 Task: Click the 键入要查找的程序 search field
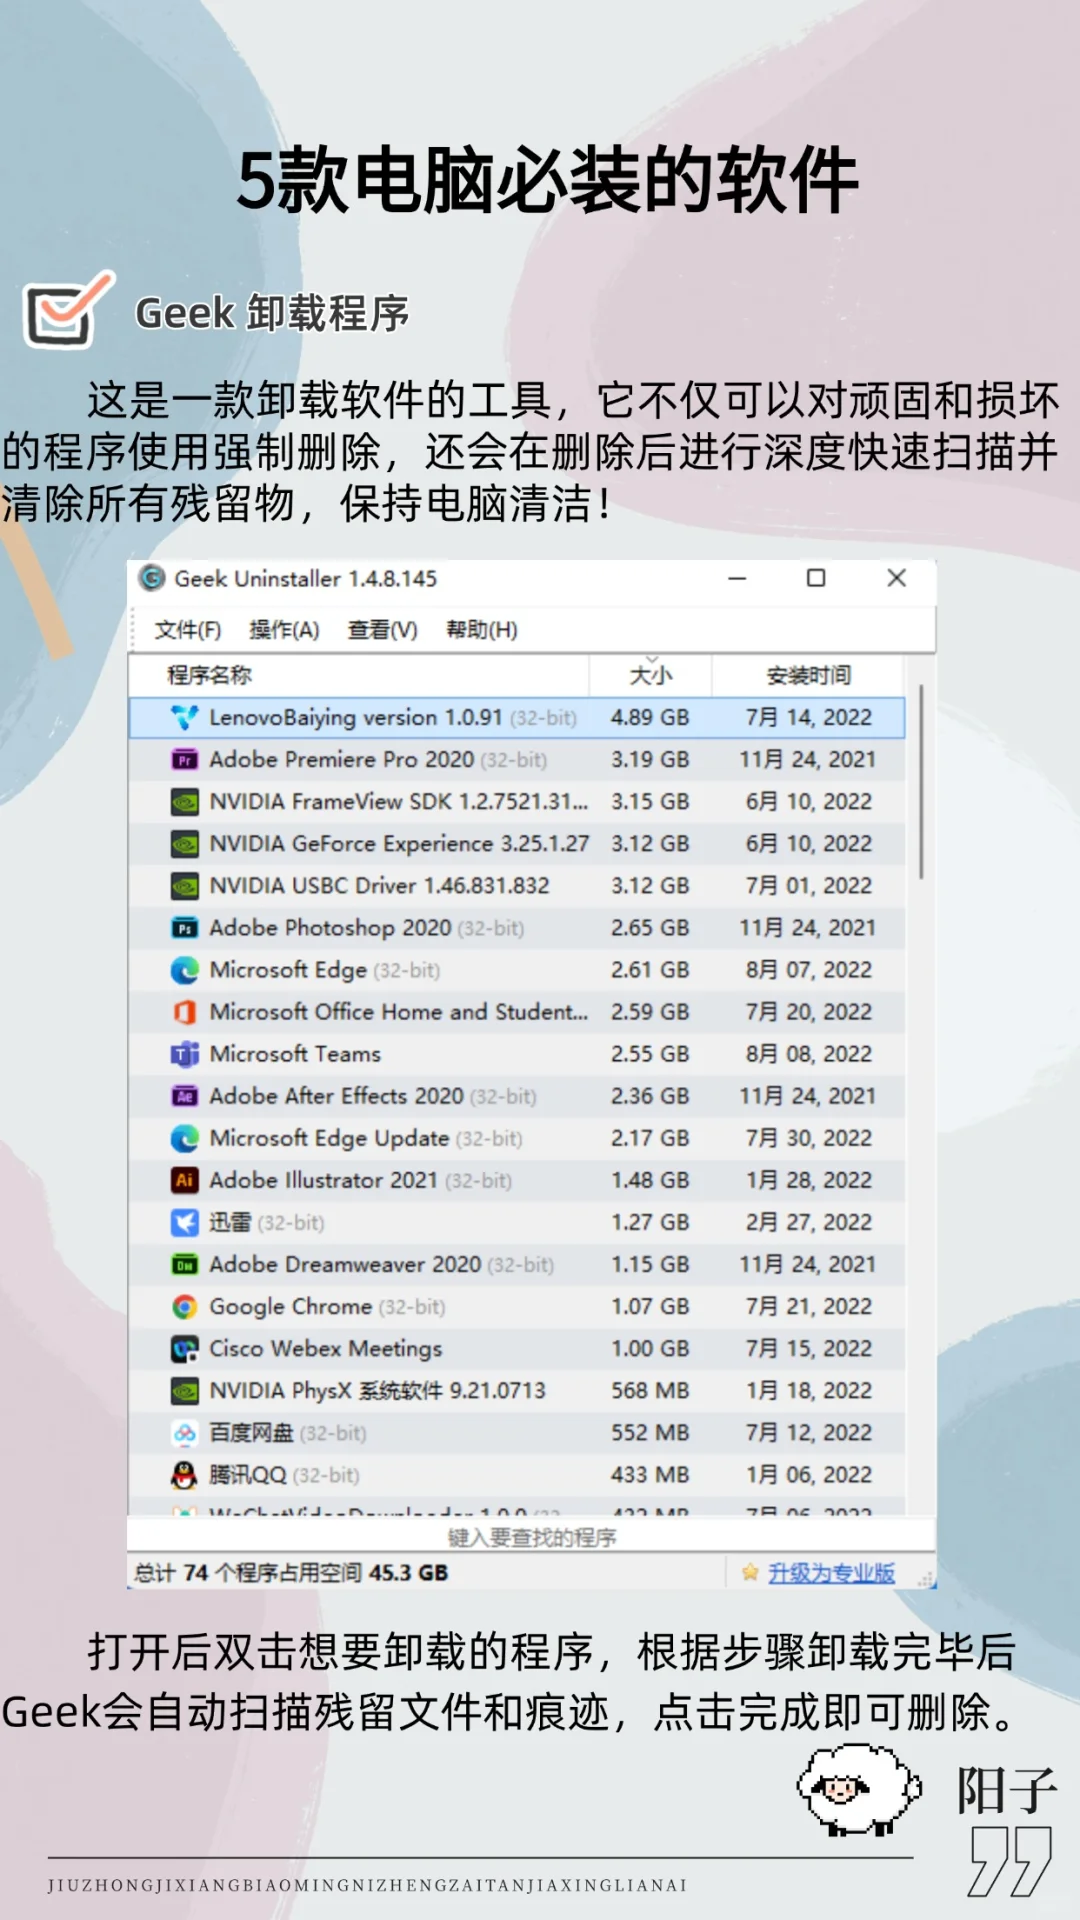531,1537
